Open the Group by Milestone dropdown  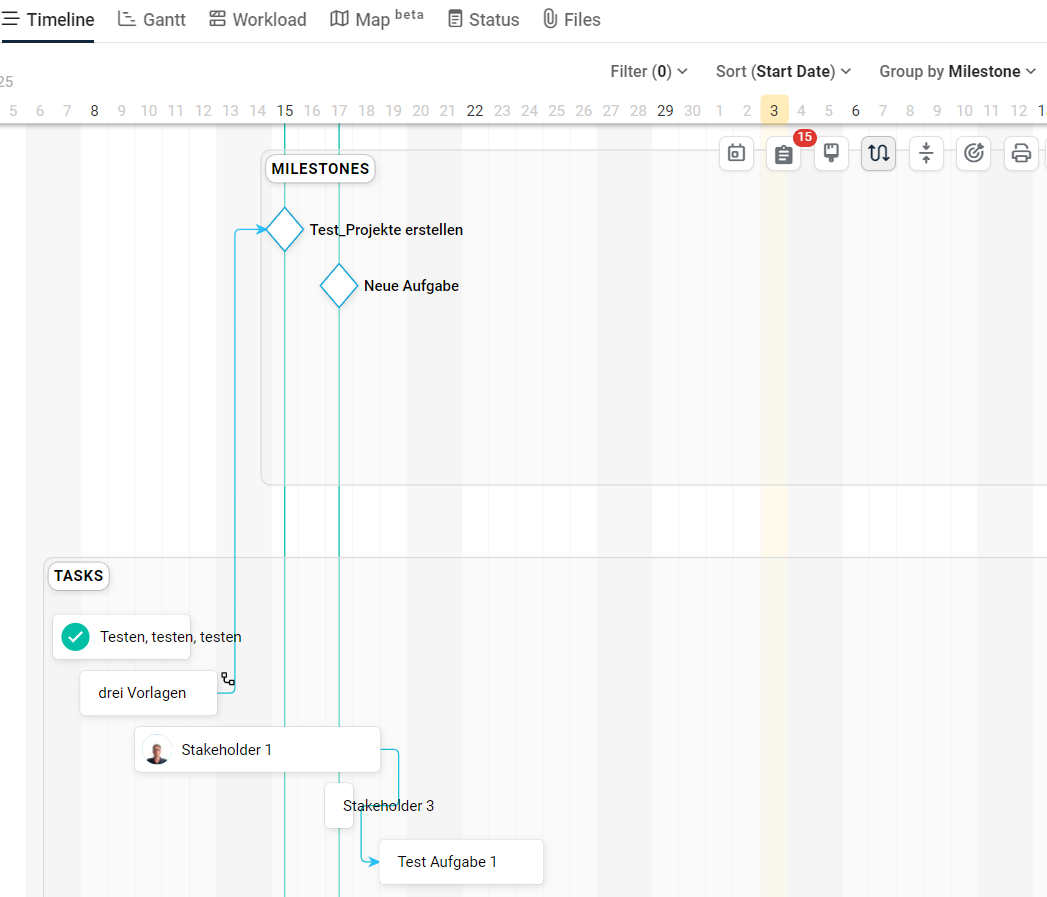click(958, 71)
